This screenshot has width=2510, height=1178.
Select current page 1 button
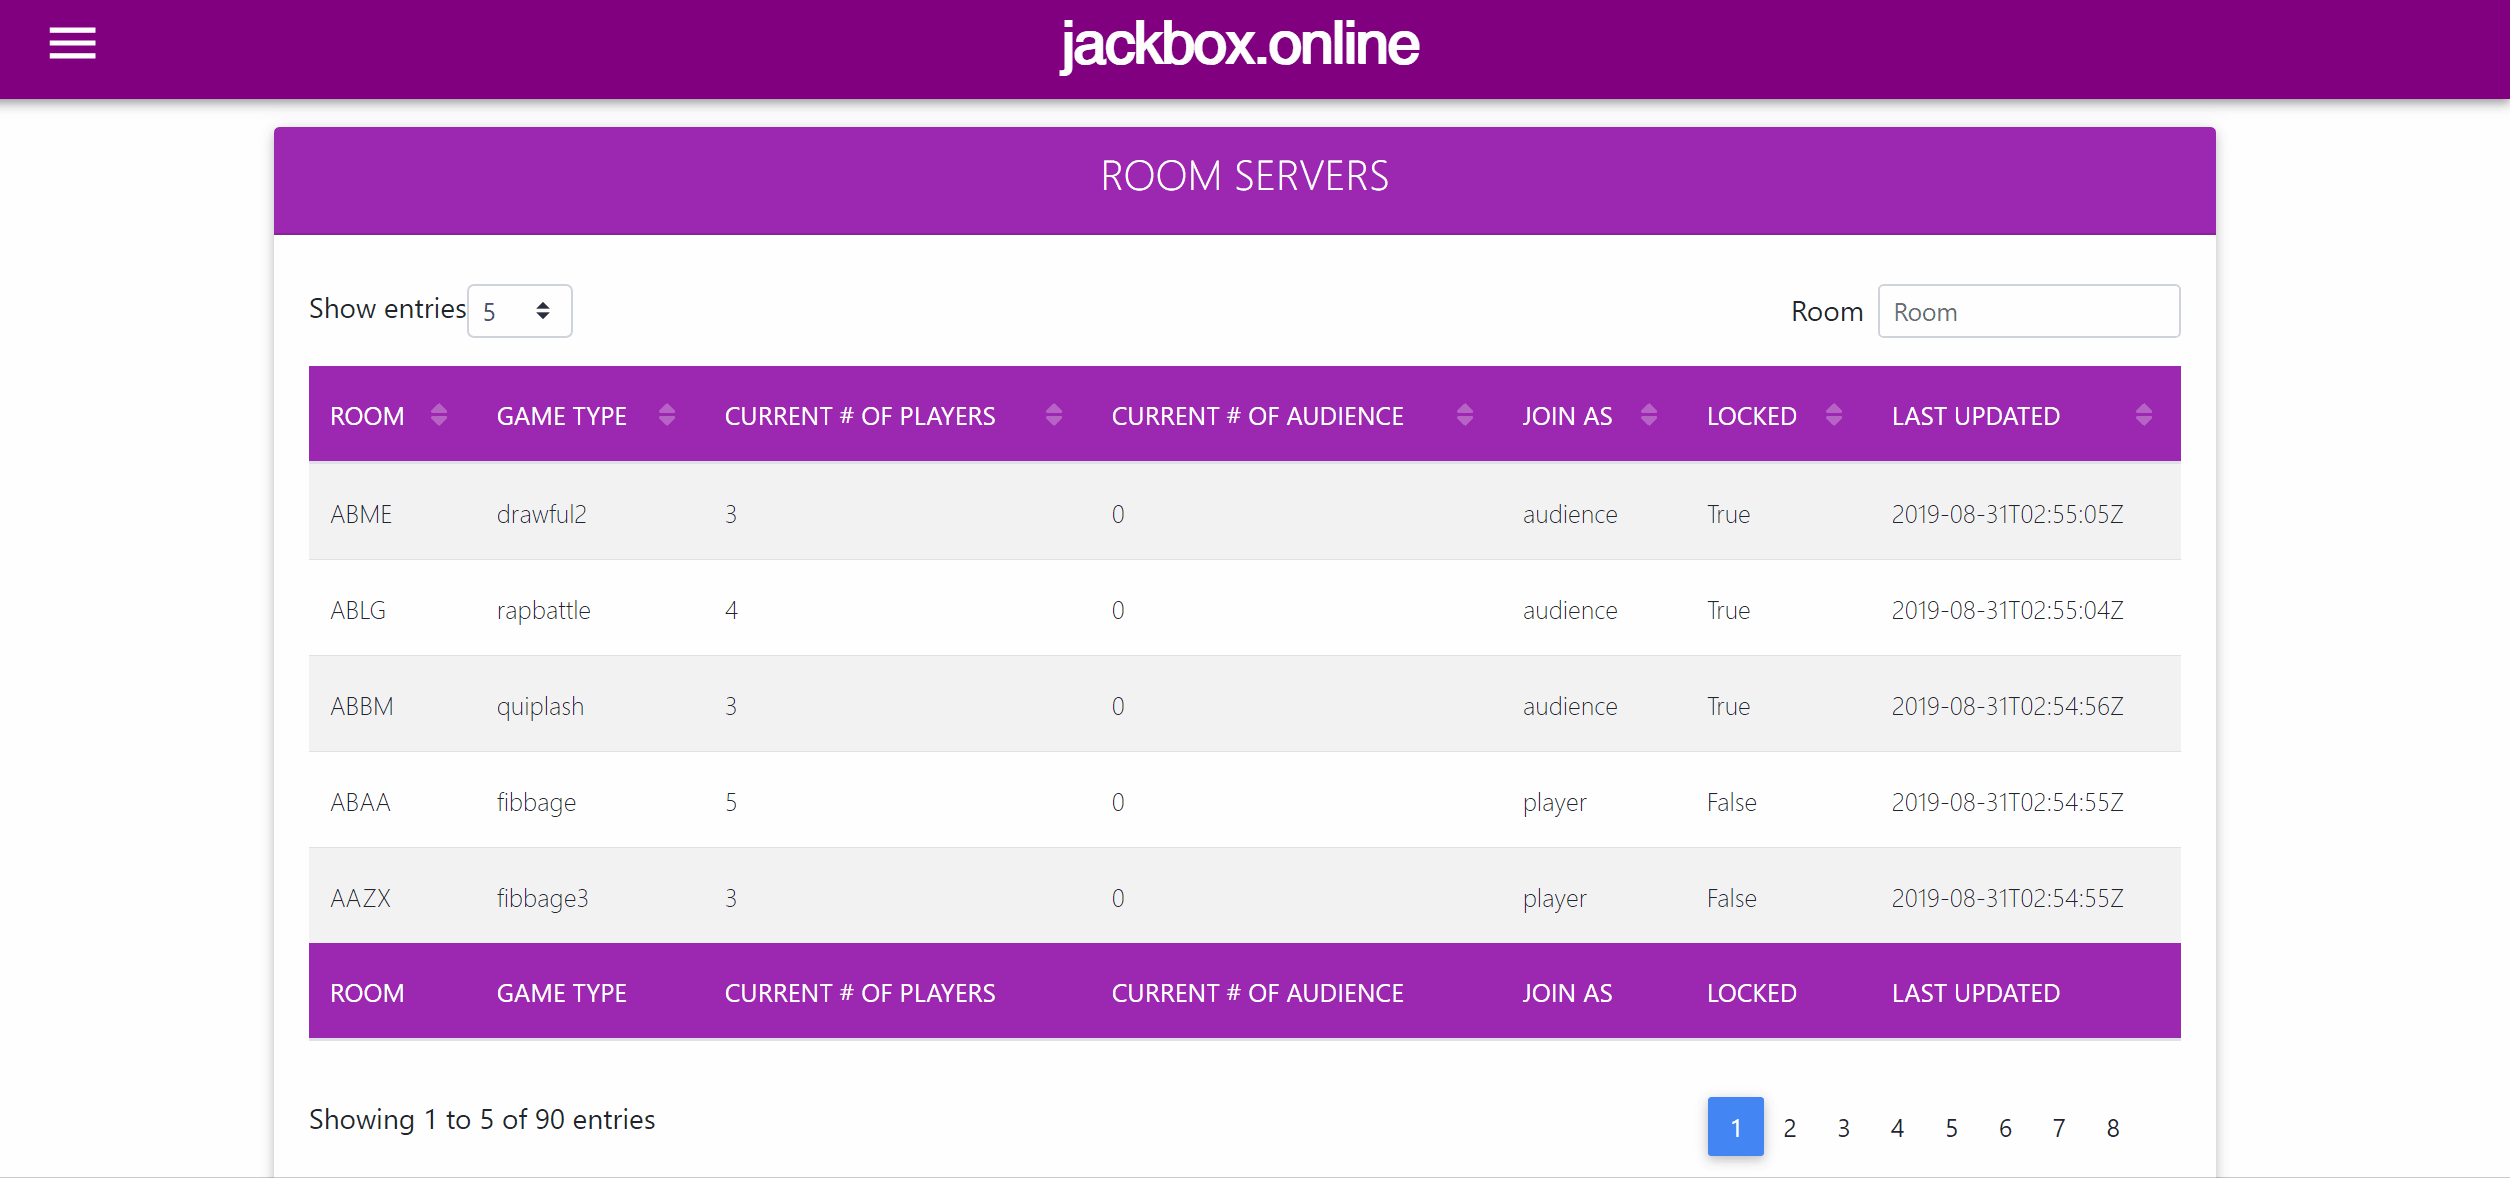[x=1735, y=1127]
